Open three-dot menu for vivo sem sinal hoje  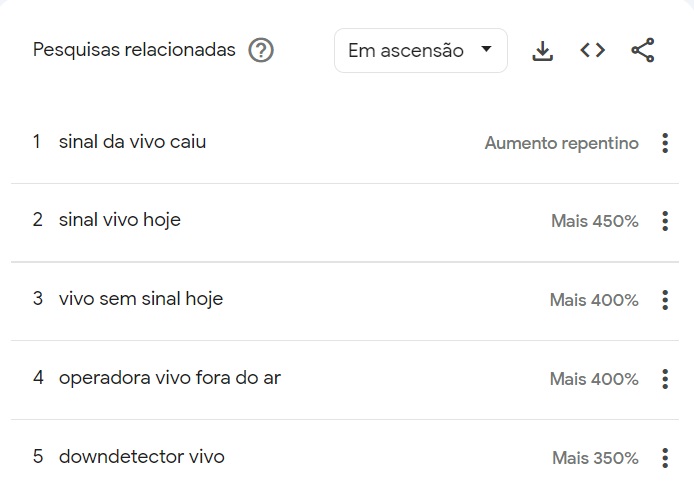click(665, 300)
